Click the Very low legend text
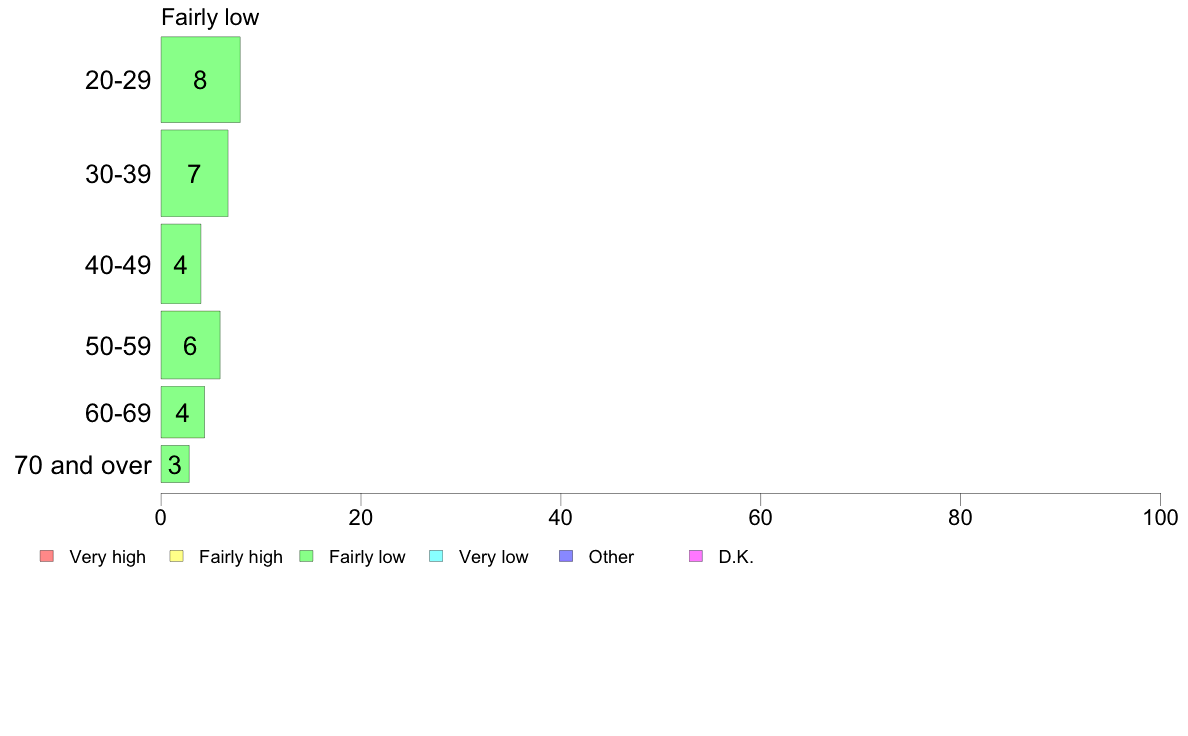Viewport: 1188px width, 736px height. click(x=493, y=557)
